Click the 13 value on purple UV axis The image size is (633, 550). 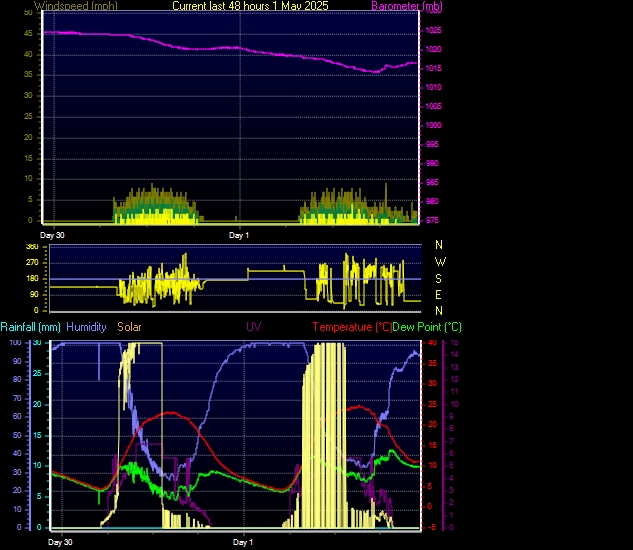tap(455, 367)
